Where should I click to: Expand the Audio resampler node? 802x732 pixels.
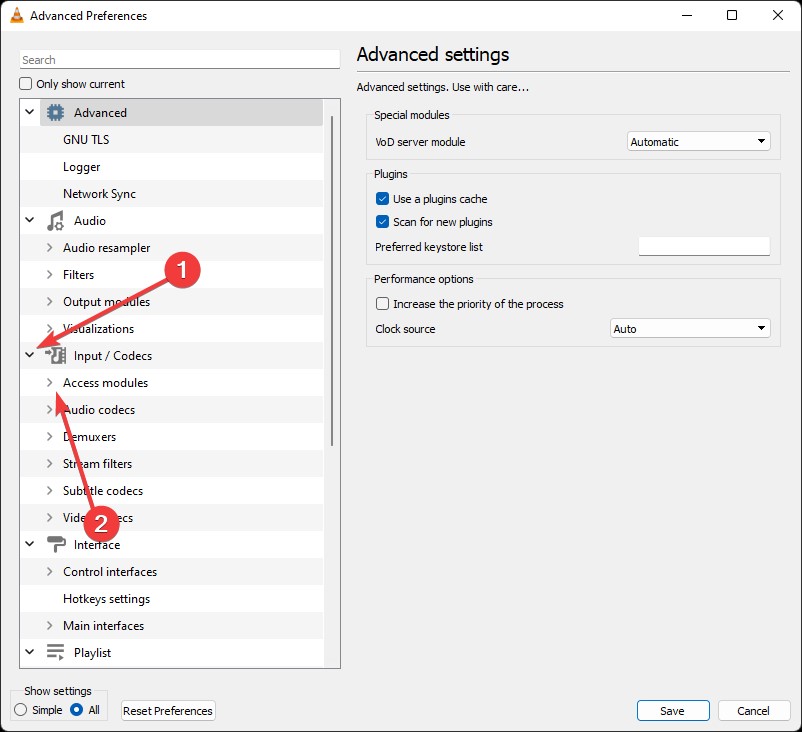(50, 247)
